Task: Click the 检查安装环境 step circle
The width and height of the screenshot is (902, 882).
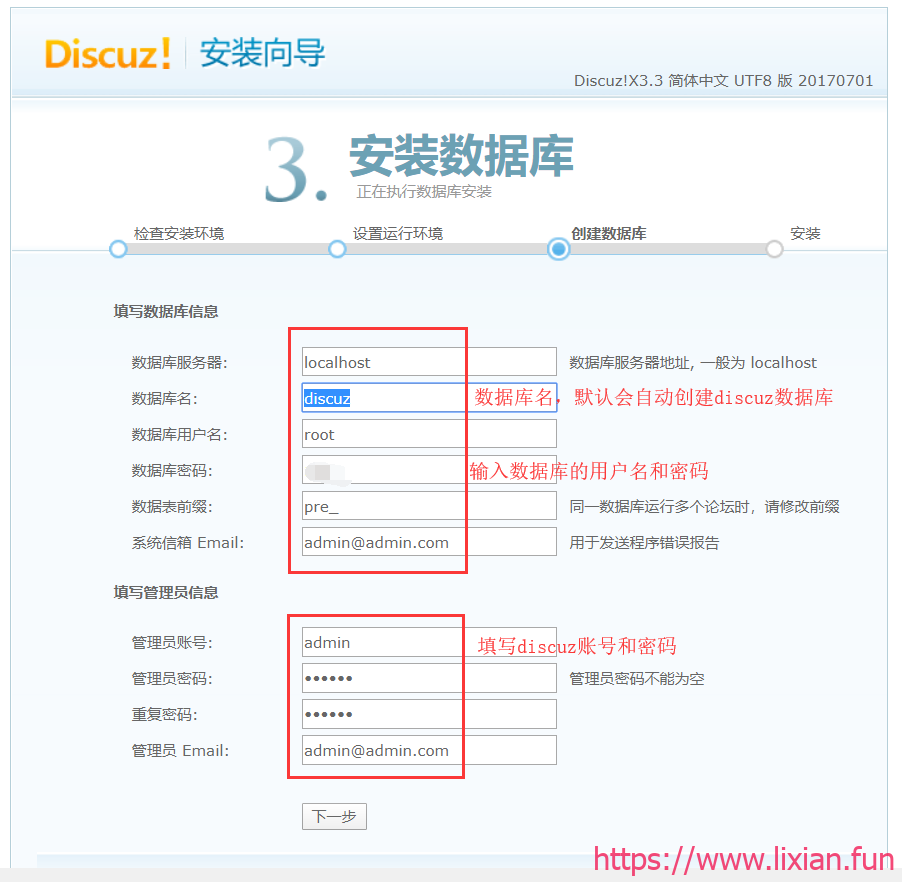Action: pos(118,249)
